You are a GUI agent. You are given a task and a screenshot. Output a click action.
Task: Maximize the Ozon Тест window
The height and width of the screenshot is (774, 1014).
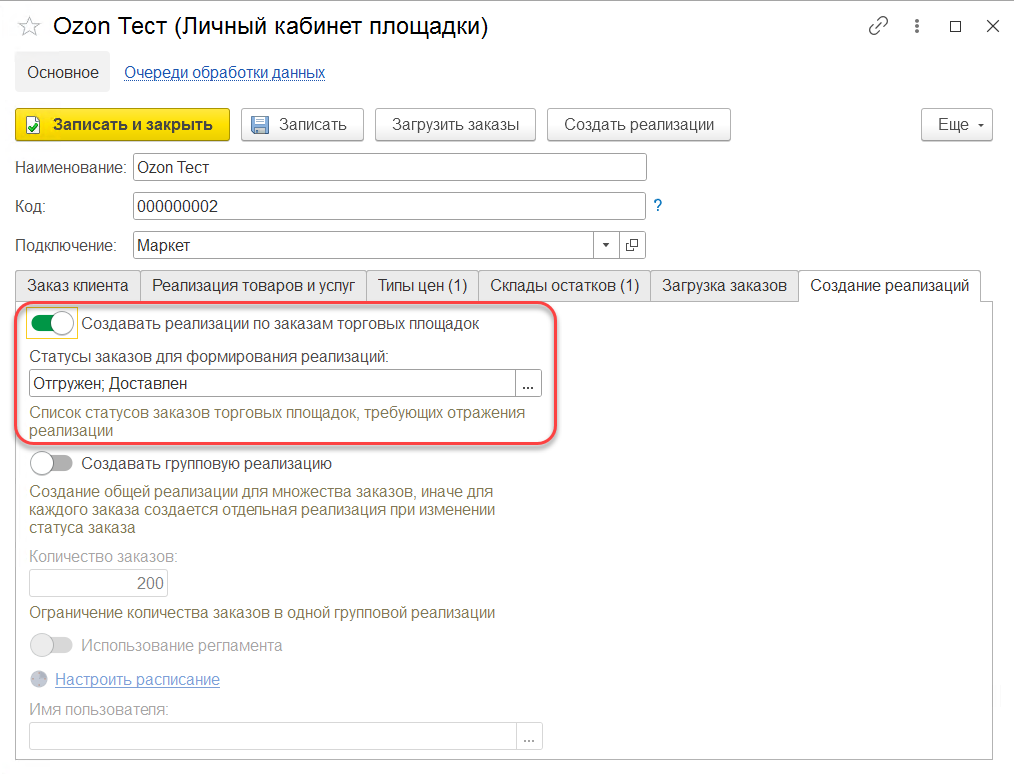coord(955,26)
